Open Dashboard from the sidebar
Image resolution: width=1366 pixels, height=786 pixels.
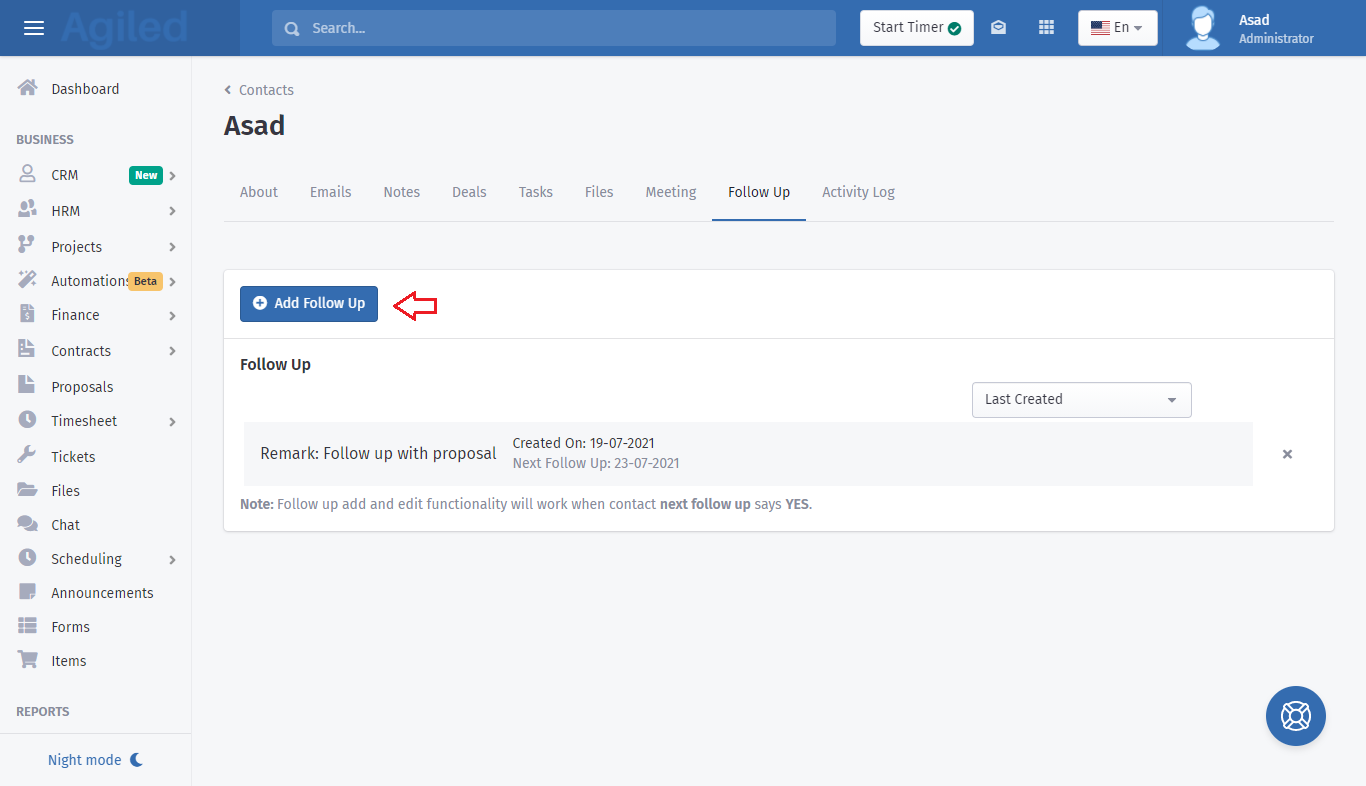[x=85, y=89]
